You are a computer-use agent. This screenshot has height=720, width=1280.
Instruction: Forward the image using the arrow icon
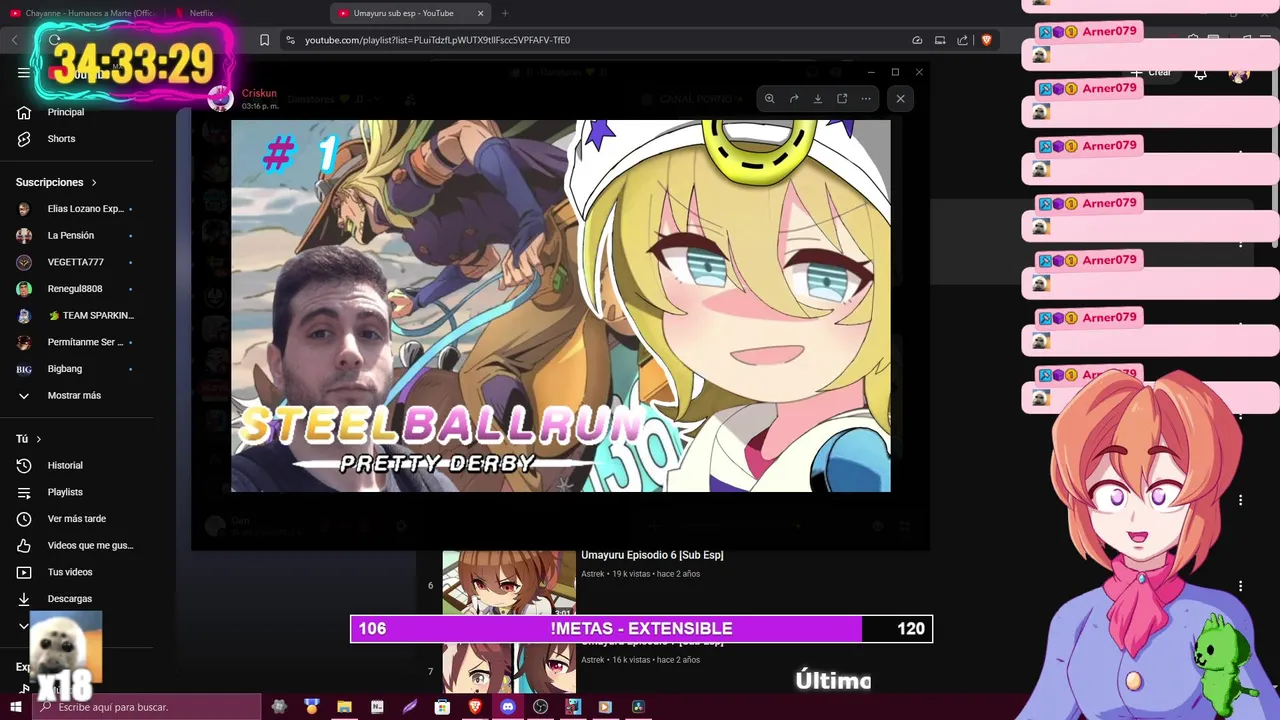[793, 98]
